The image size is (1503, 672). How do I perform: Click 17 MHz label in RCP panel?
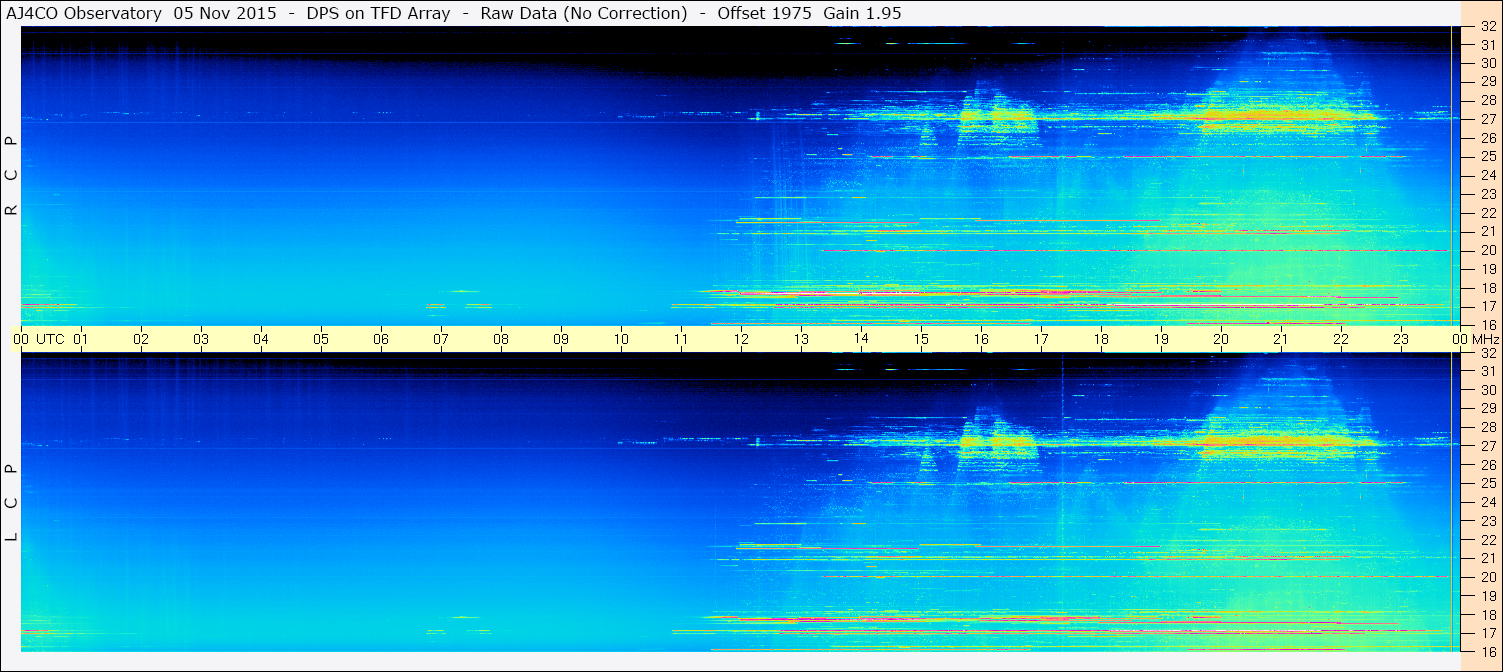tap(1488, 306)
